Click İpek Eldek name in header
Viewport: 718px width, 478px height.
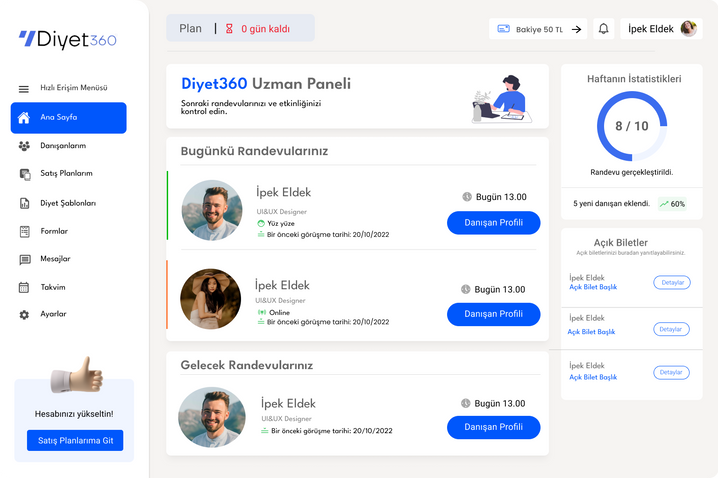point(651,29)
